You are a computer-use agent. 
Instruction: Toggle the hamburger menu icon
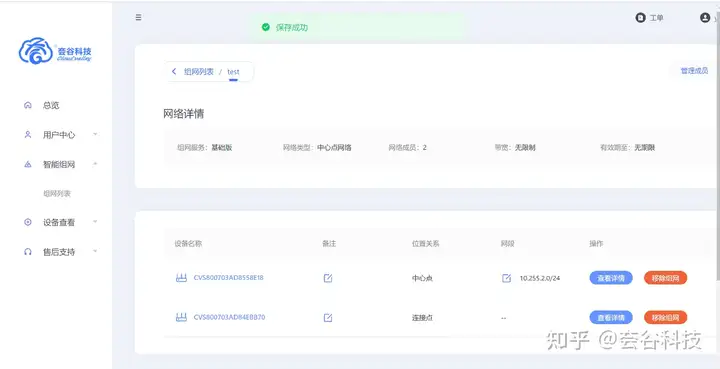pos(138,17)
